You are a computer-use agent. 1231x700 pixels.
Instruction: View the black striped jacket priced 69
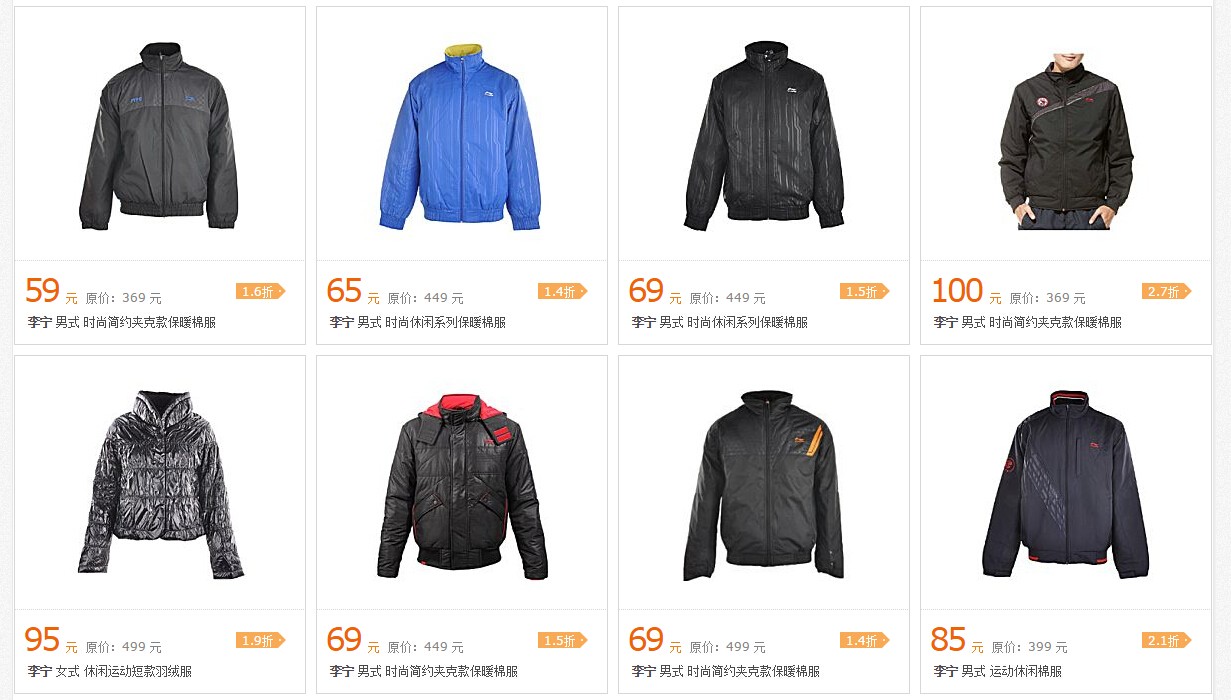[764, 136]
